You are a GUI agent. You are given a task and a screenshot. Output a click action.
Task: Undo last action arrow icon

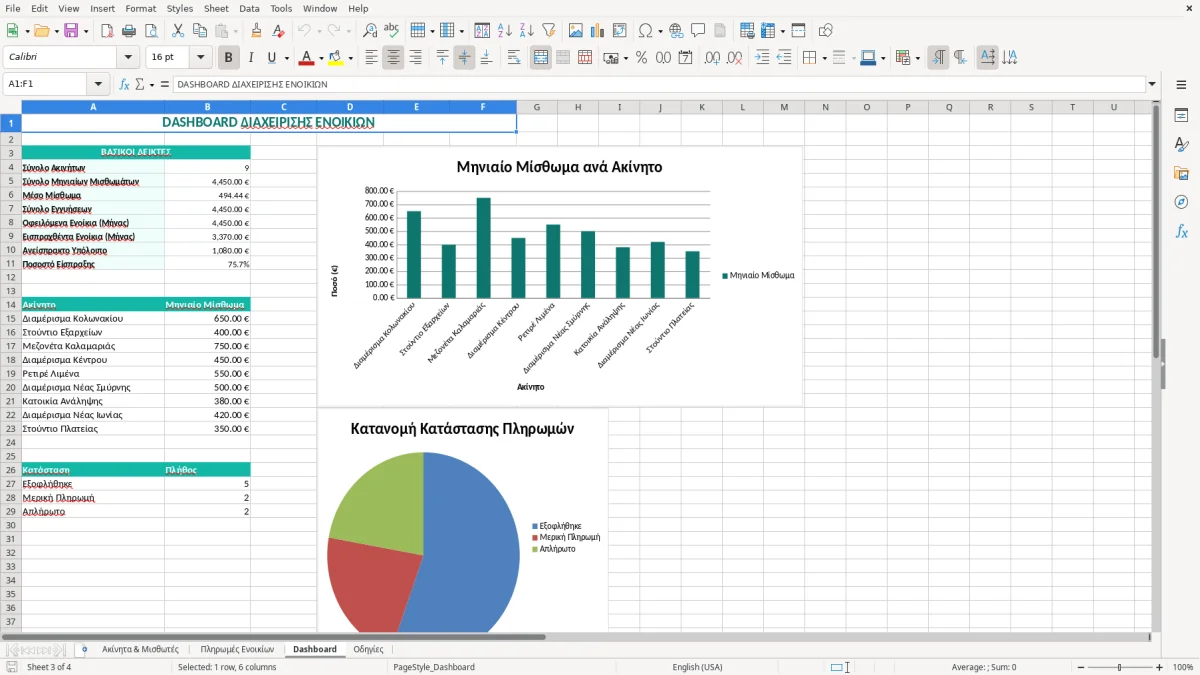click(303, 31)
